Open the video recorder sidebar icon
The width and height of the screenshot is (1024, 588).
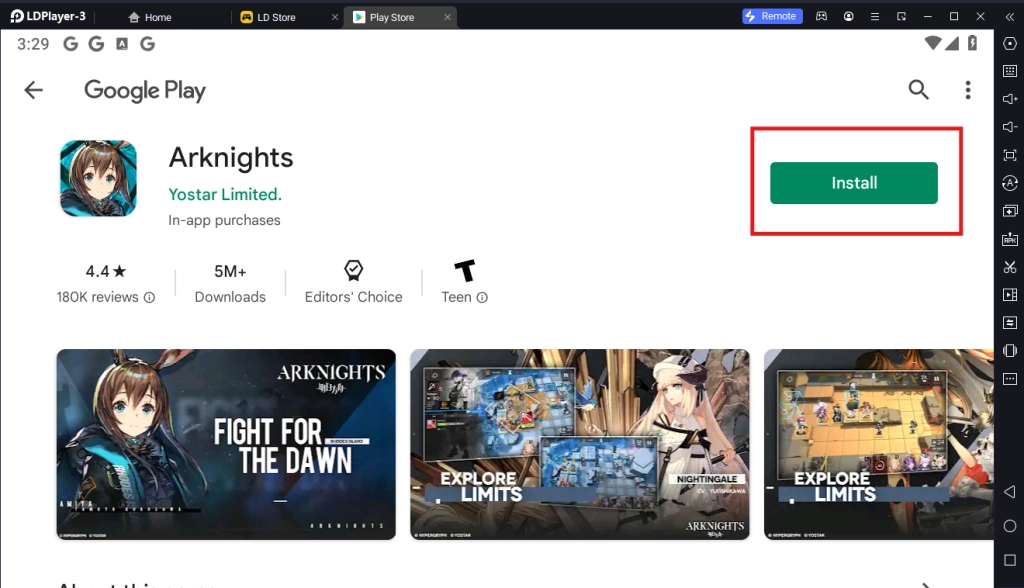point(1010,295)
